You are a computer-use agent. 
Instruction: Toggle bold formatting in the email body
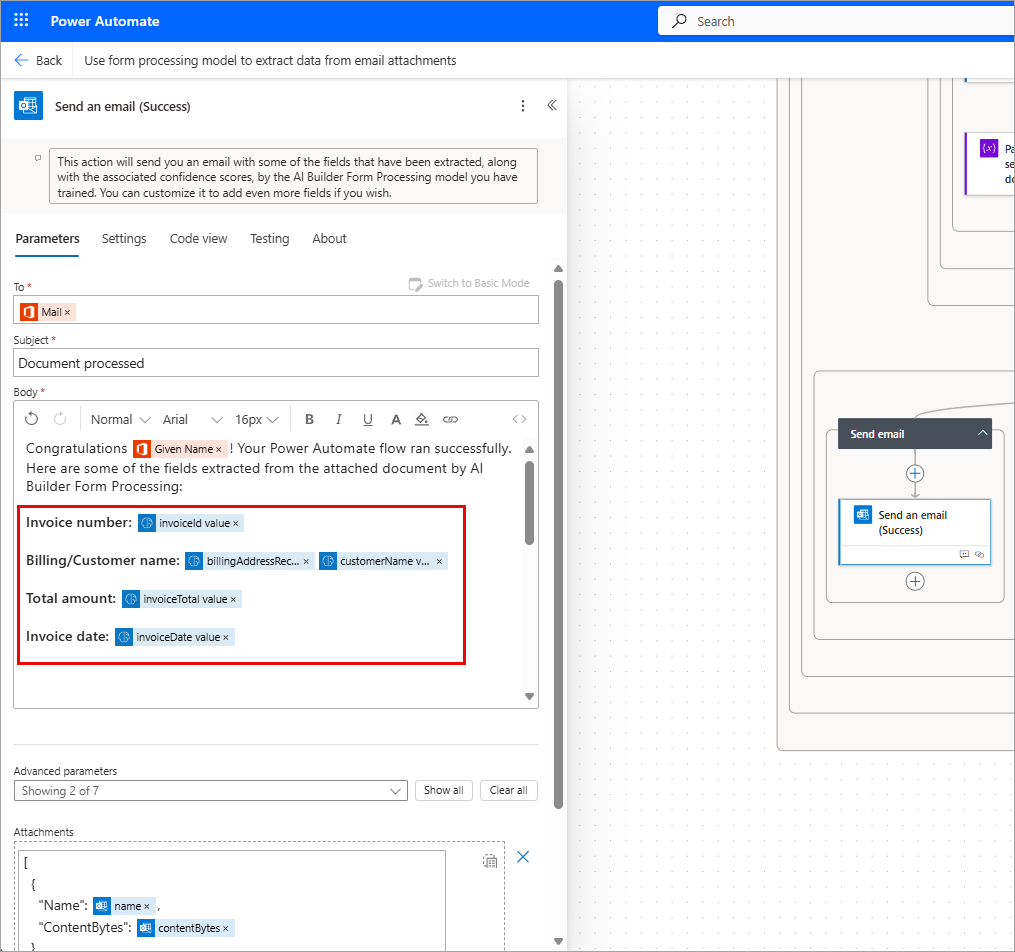point(309,419)
